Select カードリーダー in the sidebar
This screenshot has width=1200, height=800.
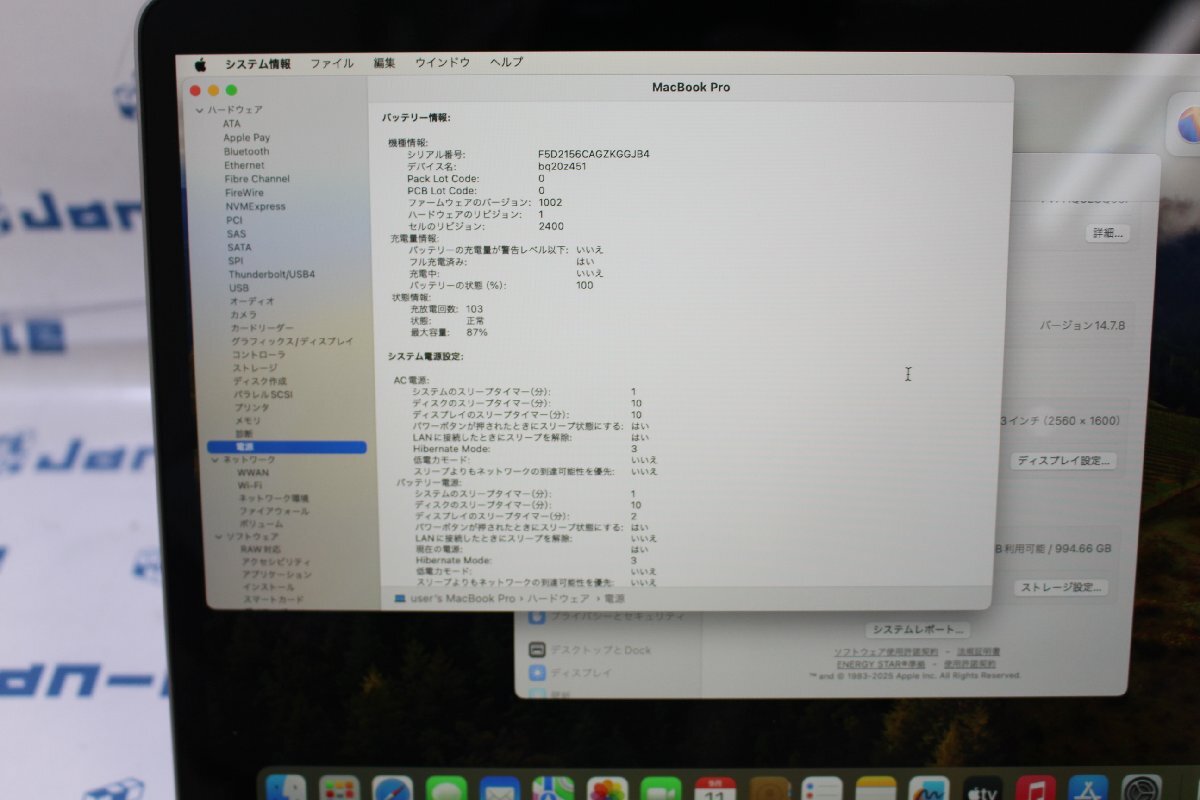[x=262, y=328]
